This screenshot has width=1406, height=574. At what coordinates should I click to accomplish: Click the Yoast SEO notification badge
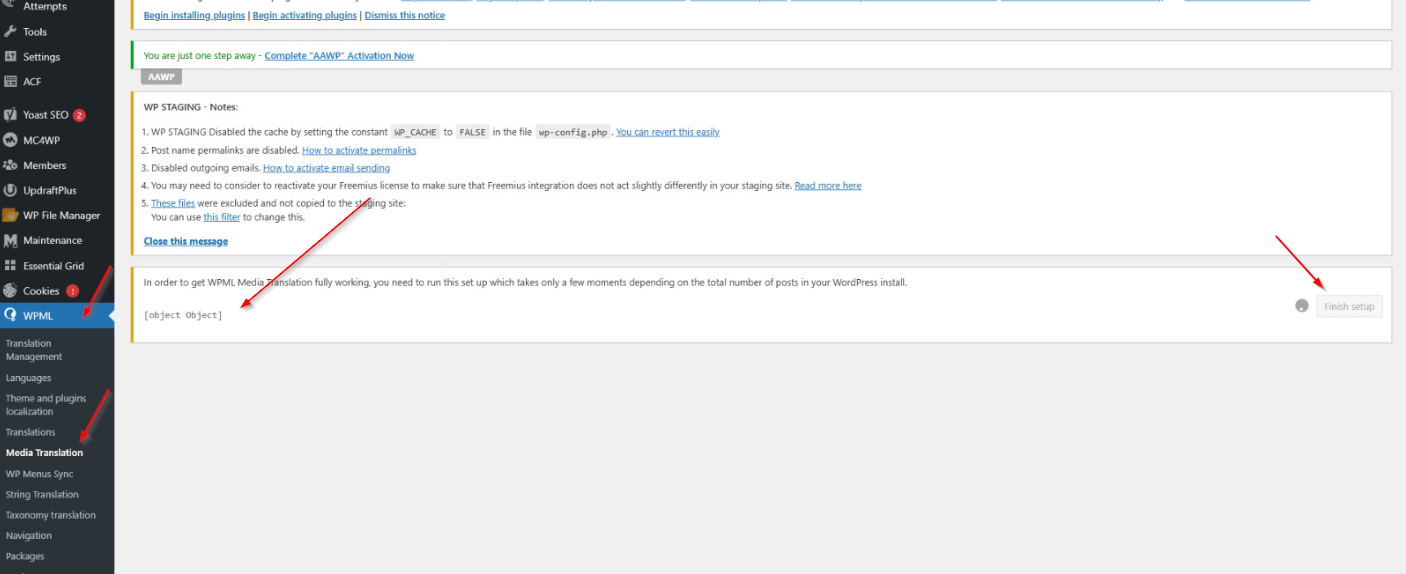click(79, 115)
